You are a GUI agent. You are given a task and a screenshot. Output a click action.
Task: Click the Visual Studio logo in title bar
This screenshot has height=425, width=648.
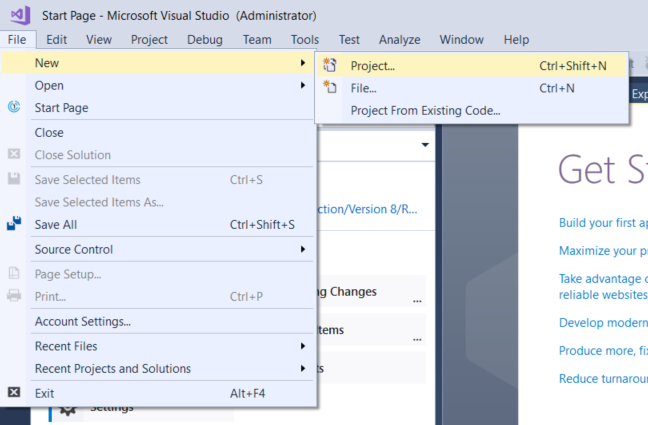[x=20, y=16]
